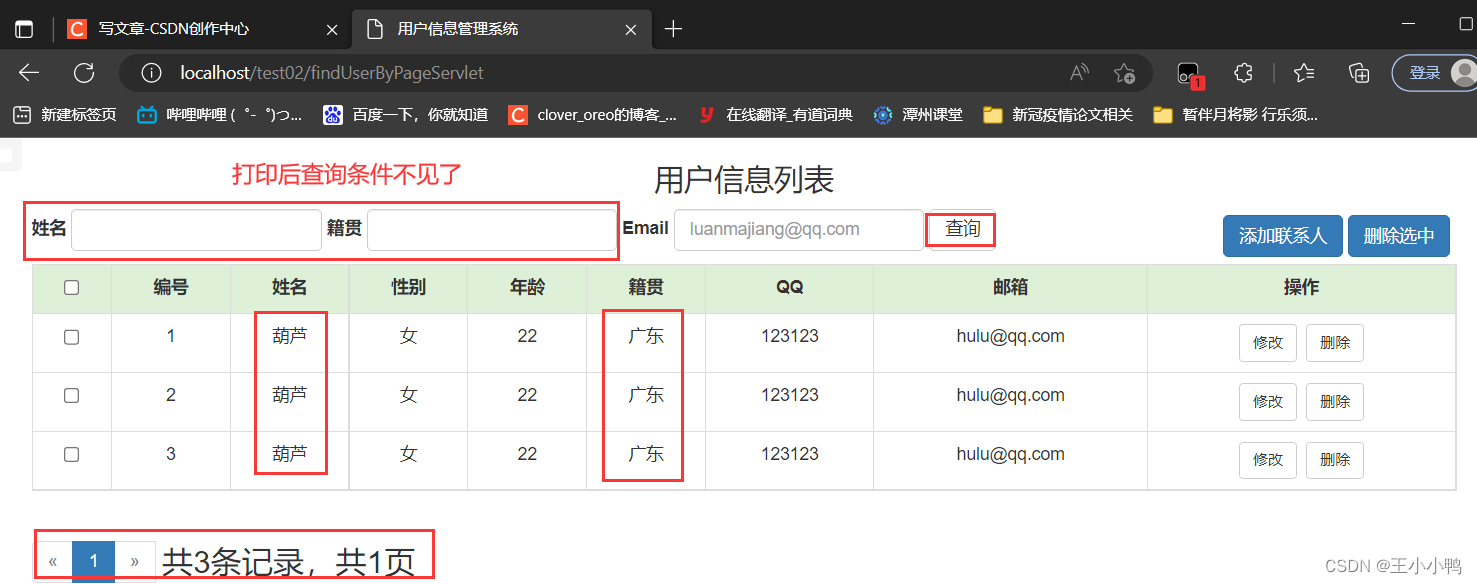Open the 新建标签页 bookmark
Image resolution: width=1477 pixels, height=584 pixels.
(65, 115)
